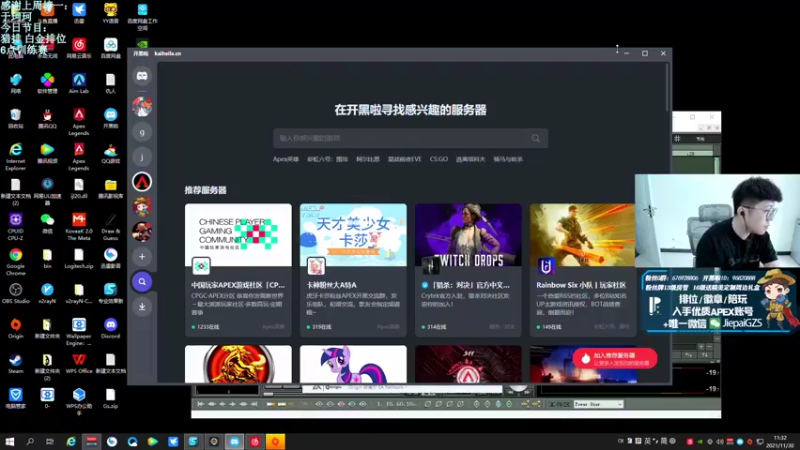
Task: Open the taskbar search icon
Action: coord(30,441)
